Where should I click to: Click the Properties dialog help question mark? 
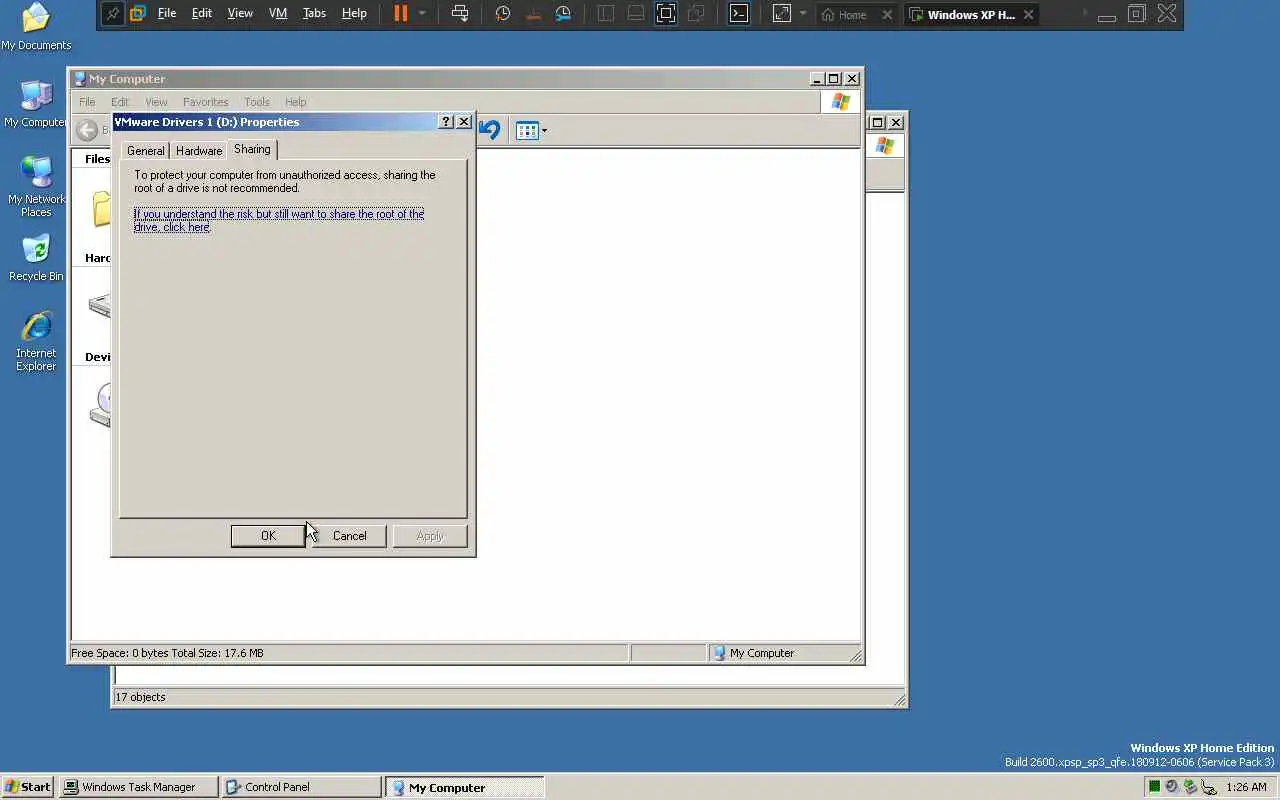coord(446,122)
